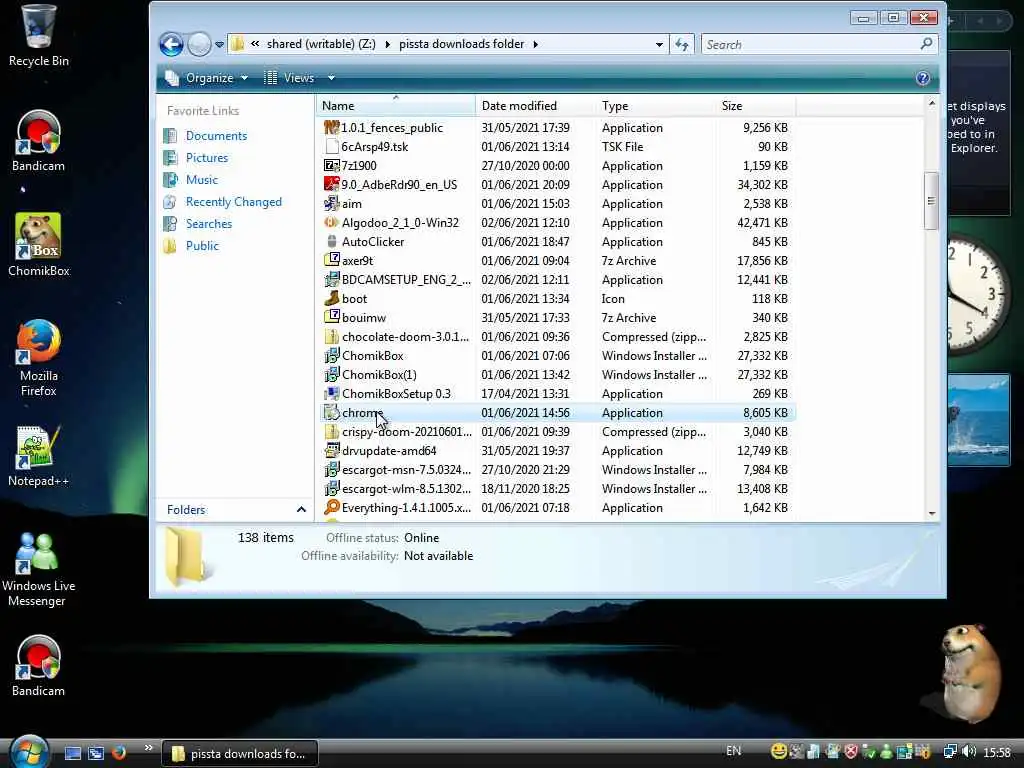Open Documents favorite link
This screenshot has height=768, width=1024.
pyautogui.click(x=216, y=136)
